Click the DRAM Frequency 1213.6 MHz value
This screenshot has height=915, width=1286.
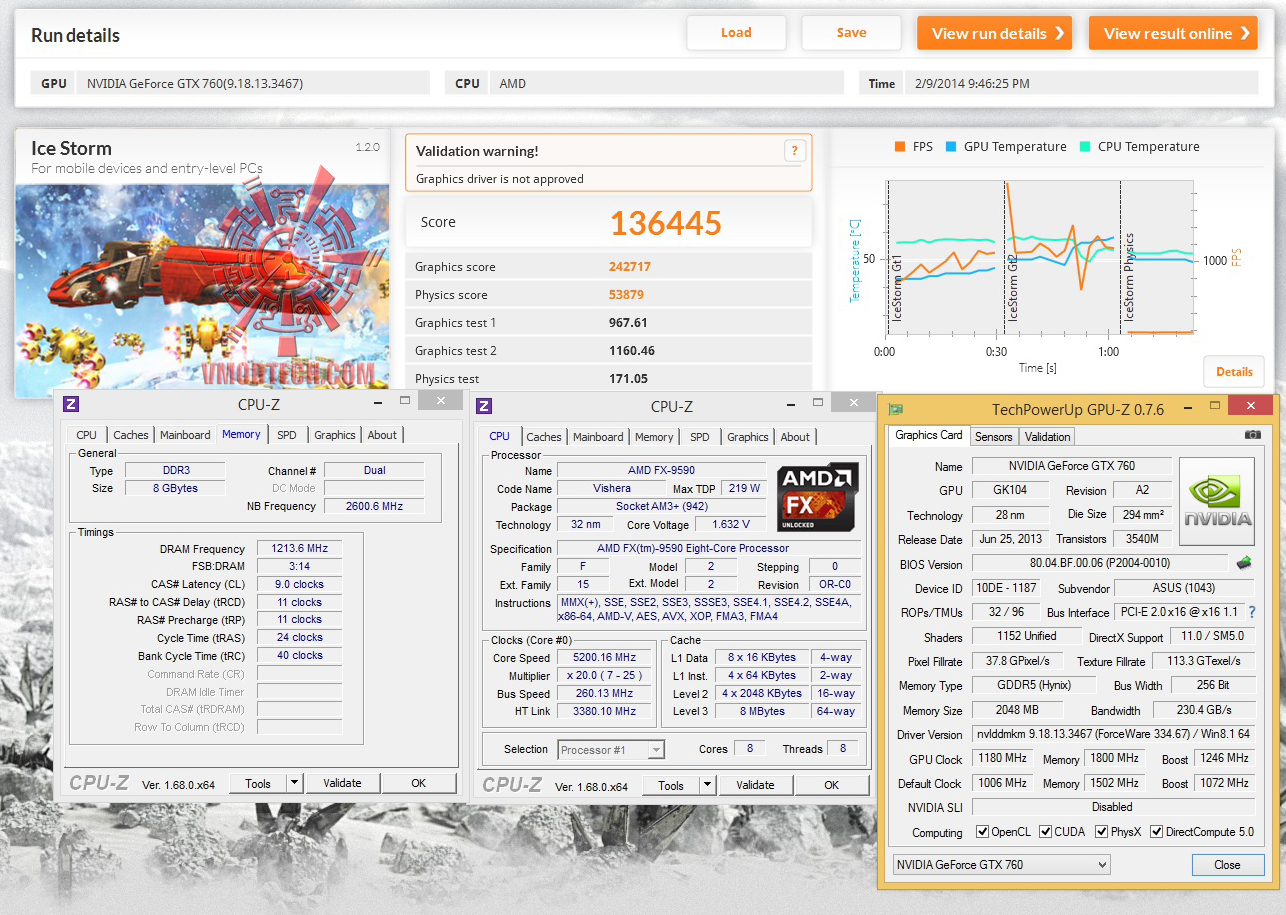tap(299, 549)
